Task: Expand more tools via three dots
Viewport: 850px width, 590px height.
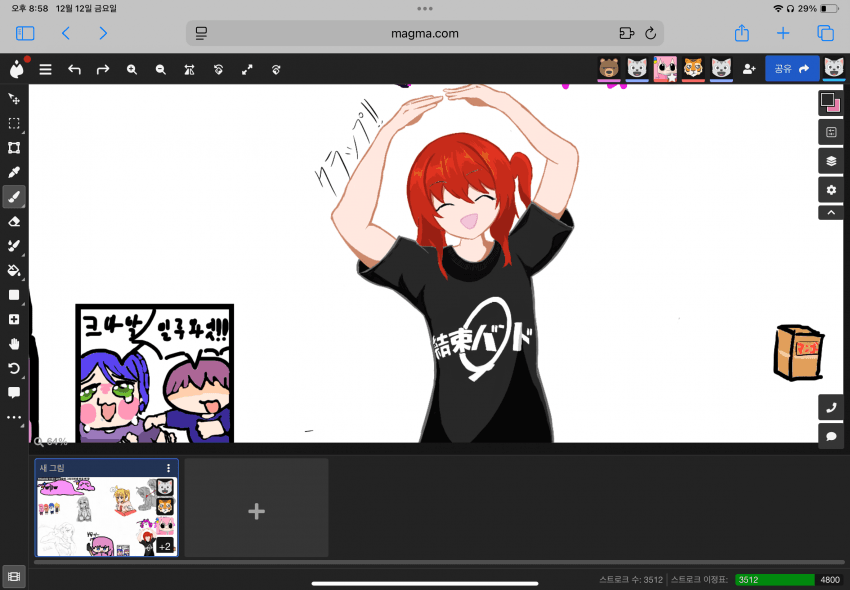Action: 14,418
